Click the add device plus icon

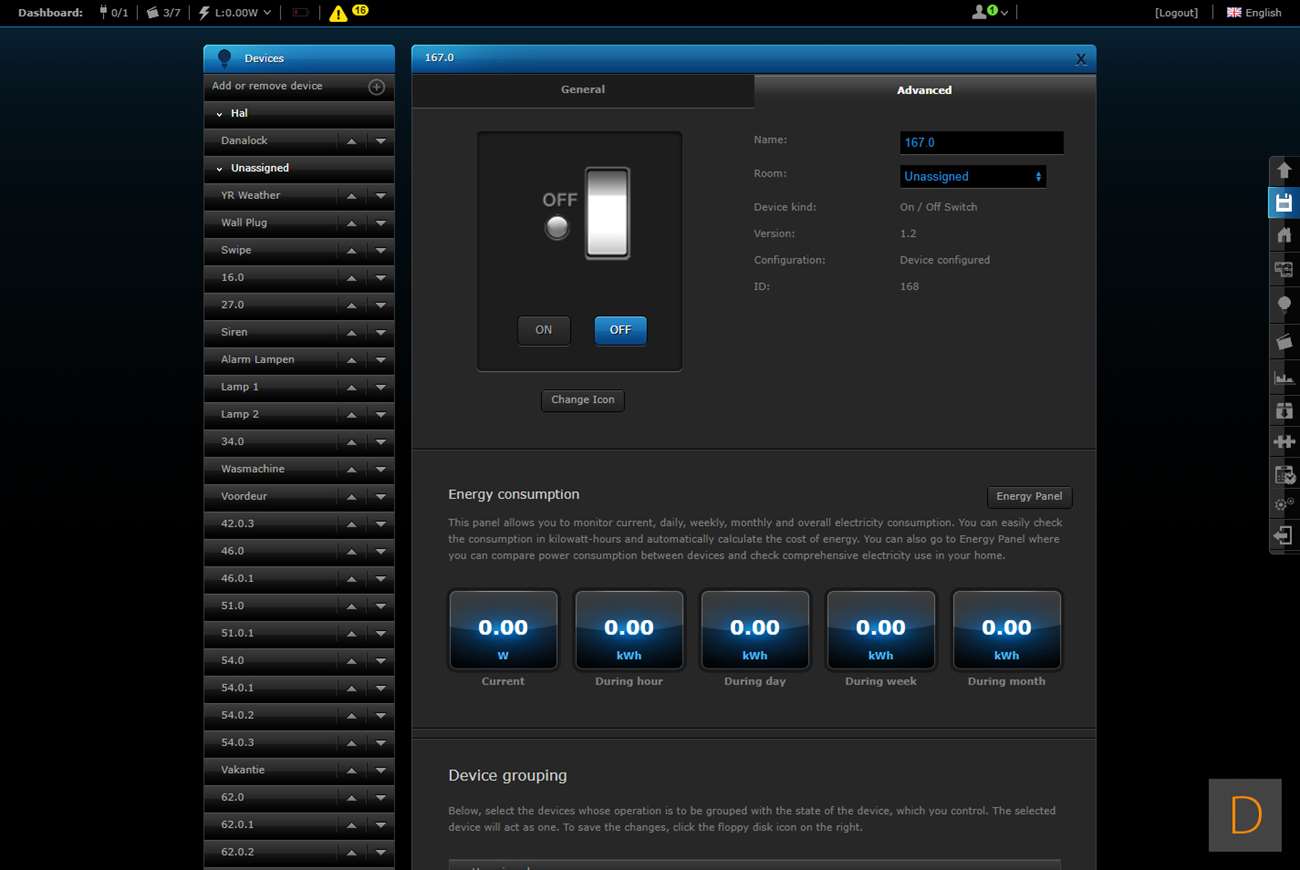point(376,87)
